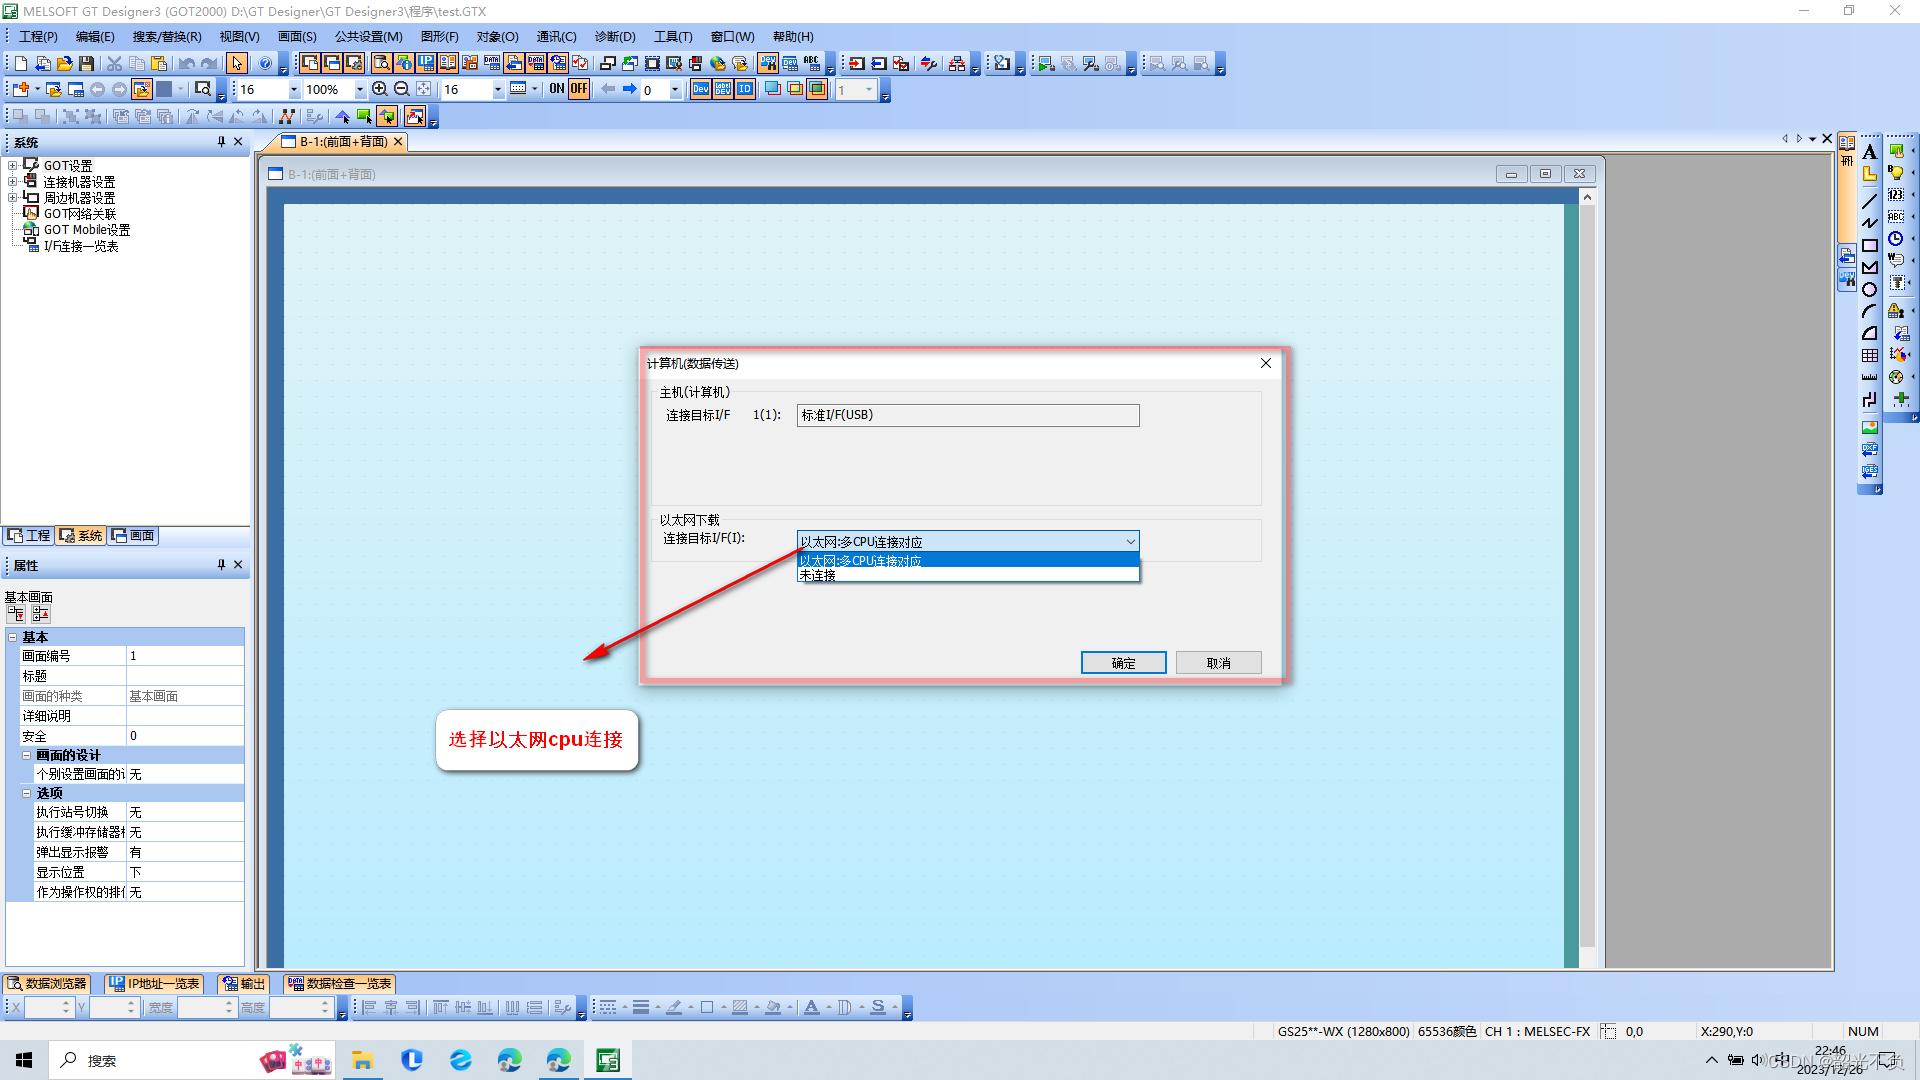Select the Circle figure tool

click(1869, 290)
